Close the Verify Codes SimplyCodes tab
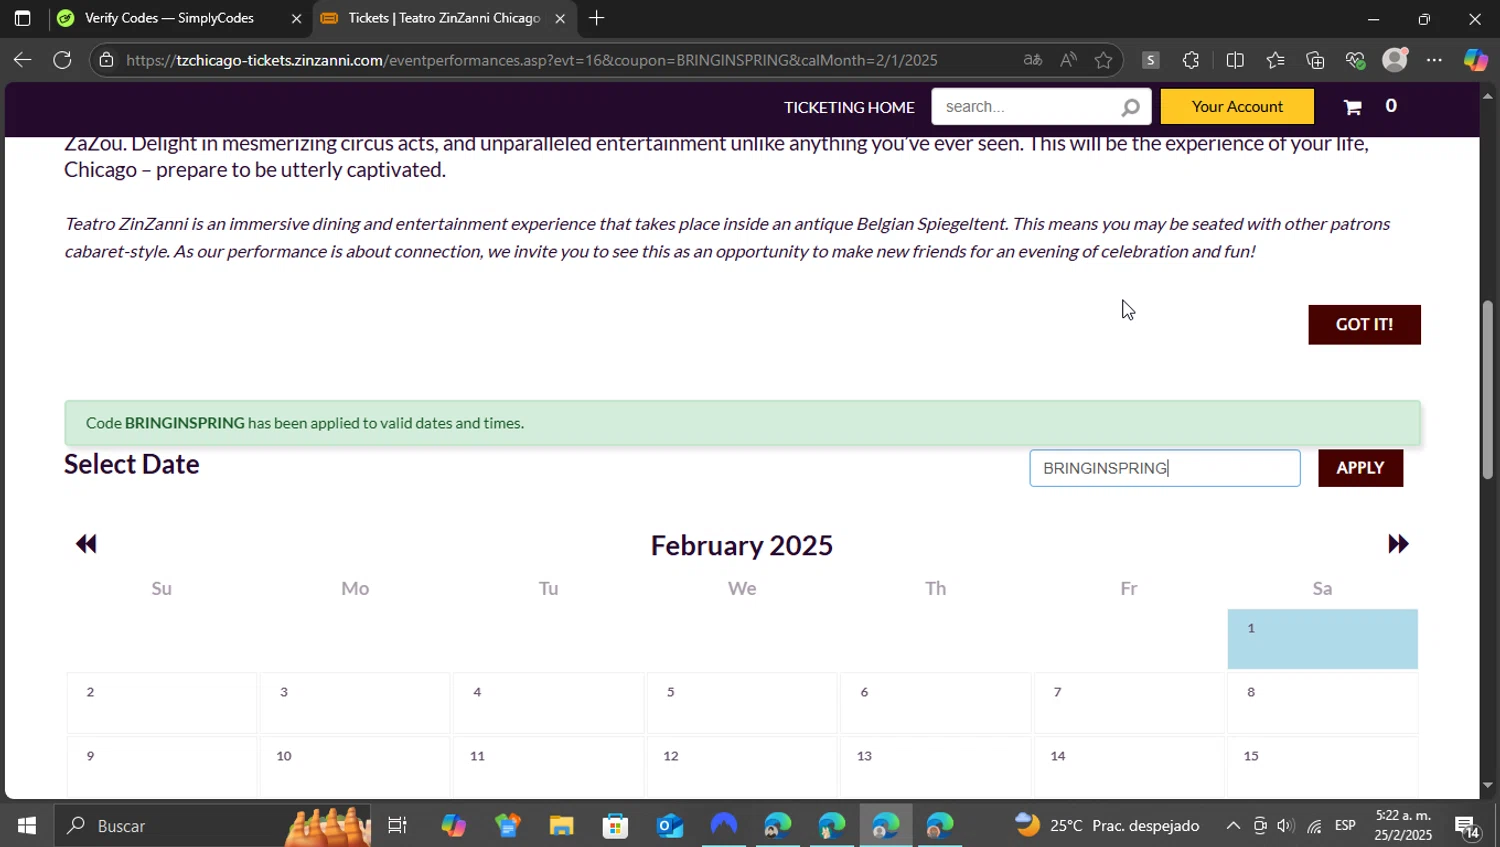The width and height of the screenshot is (1500, 847). [296, 18]
